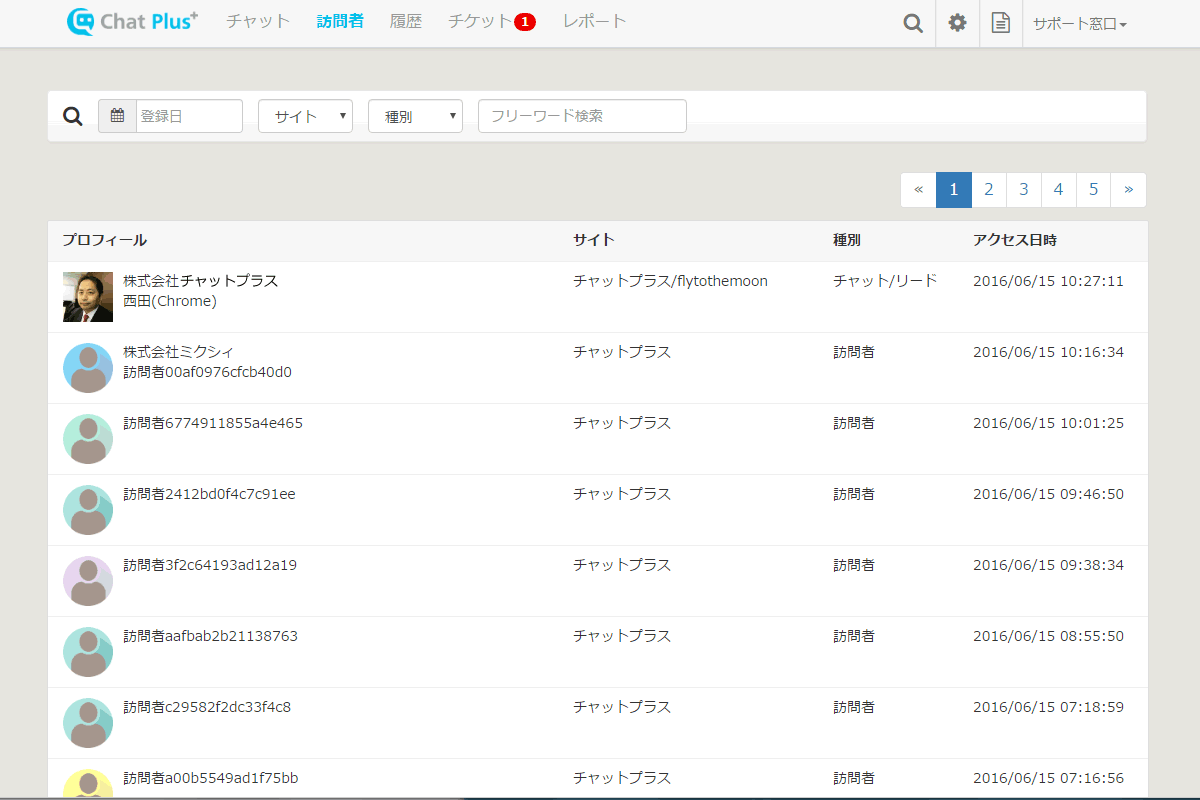Open settings gear icon

coord(957,23)
